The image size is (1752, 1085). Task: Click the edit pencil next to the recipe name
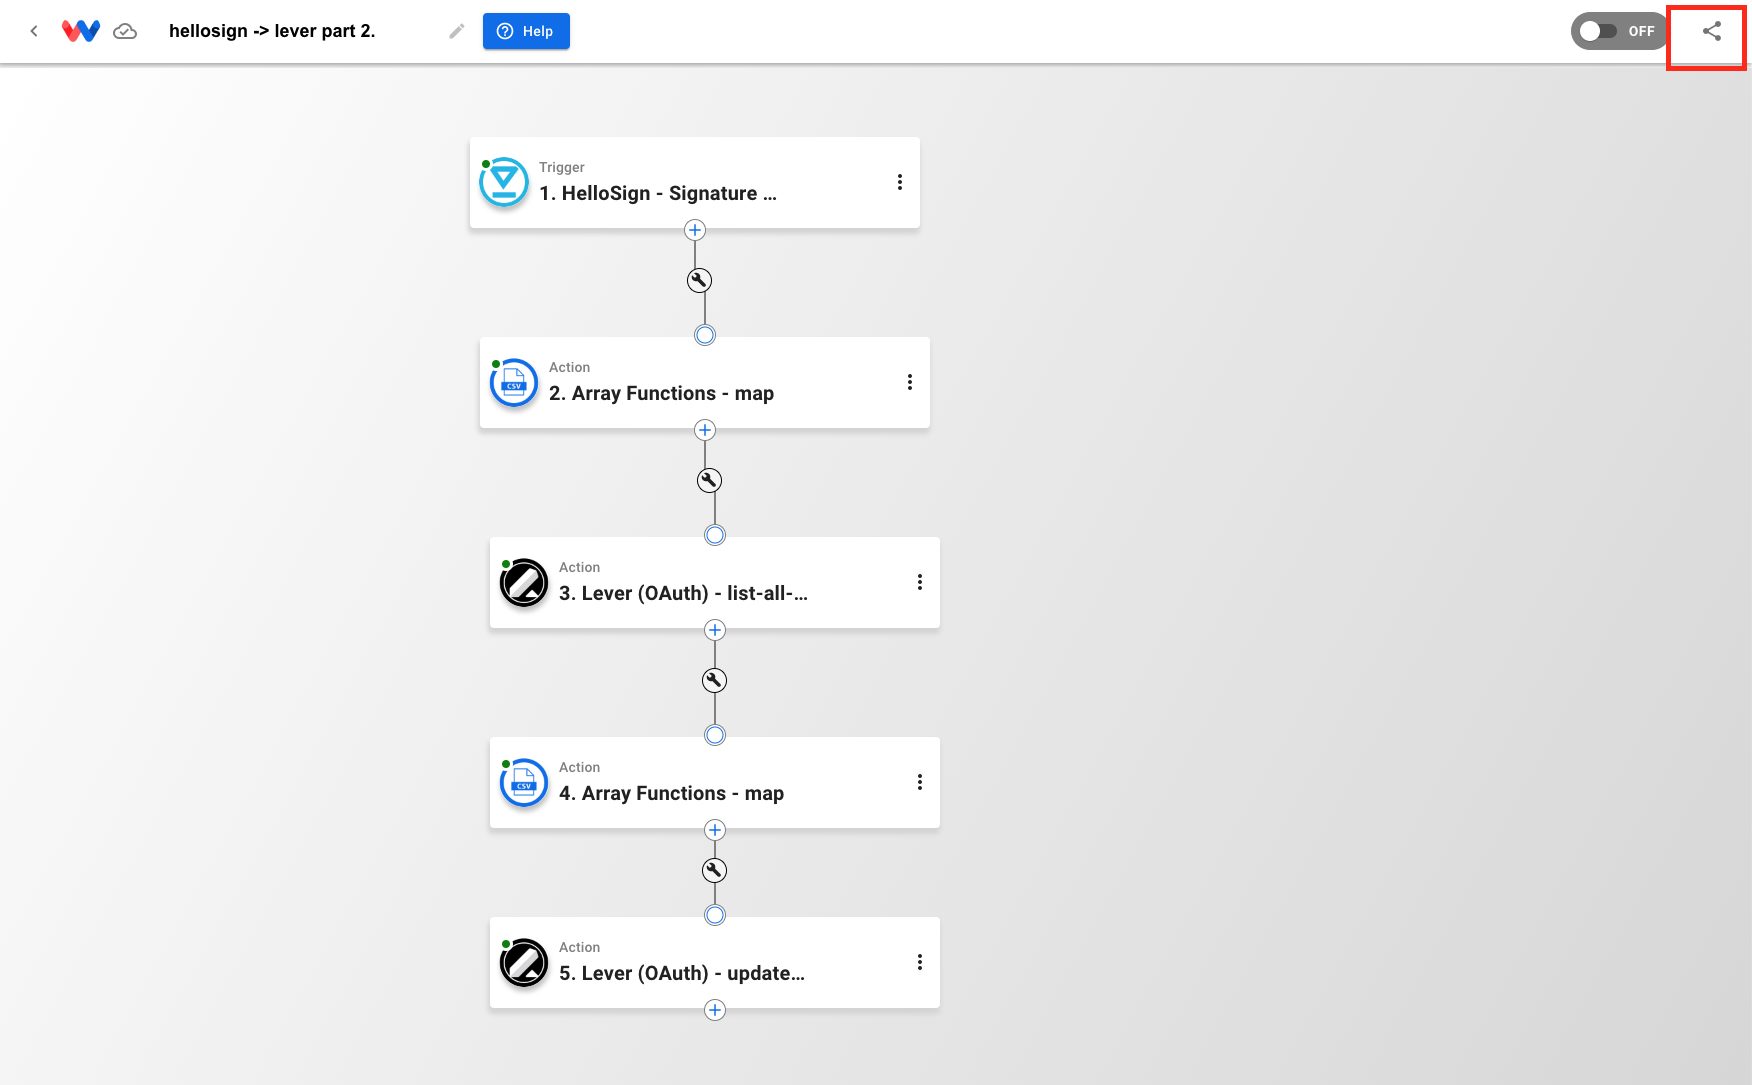(x=456, y=31)
